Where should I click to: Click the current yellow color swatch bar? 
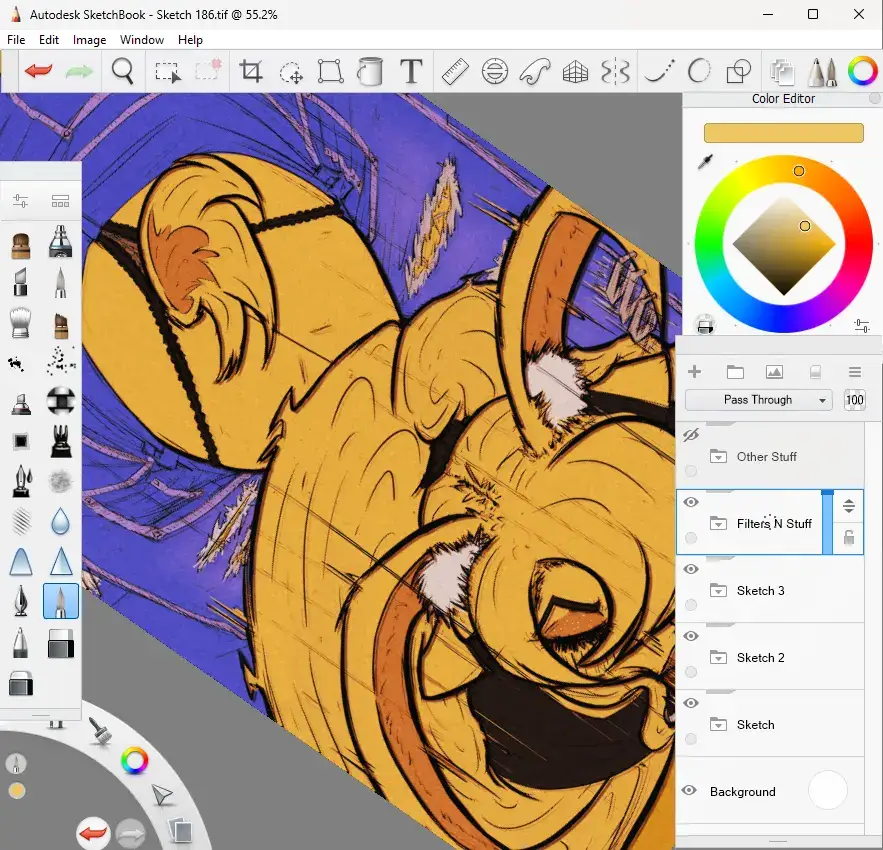tap(783, 133)
